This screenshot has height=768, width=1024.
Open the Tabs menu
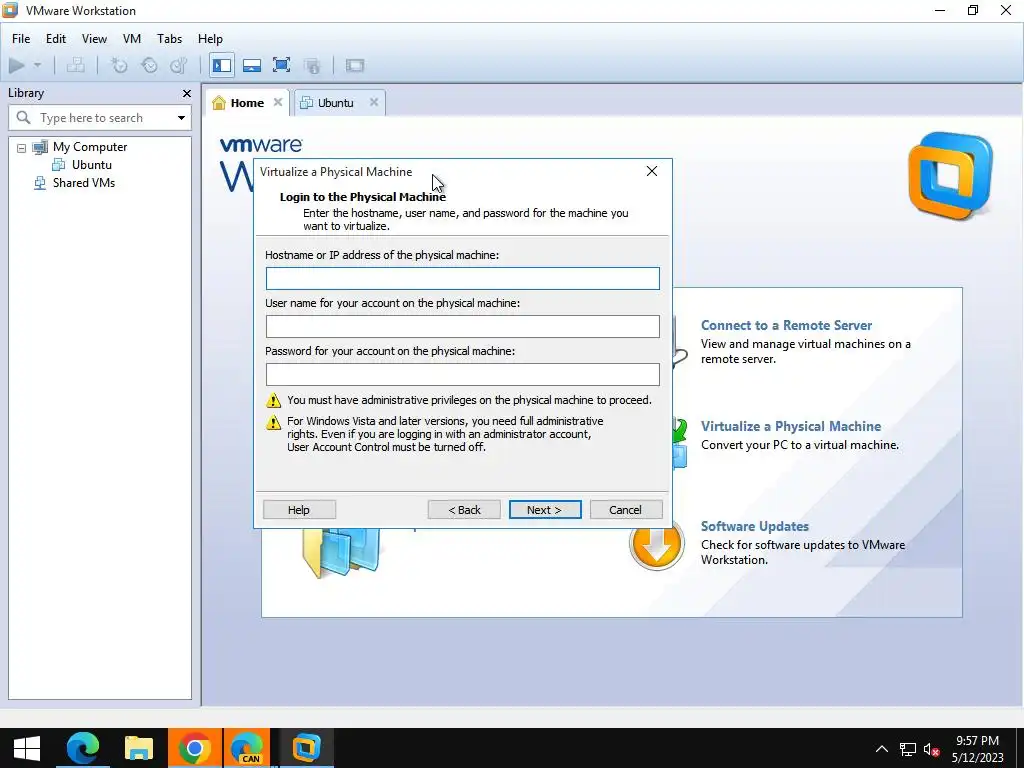[169, 39]
